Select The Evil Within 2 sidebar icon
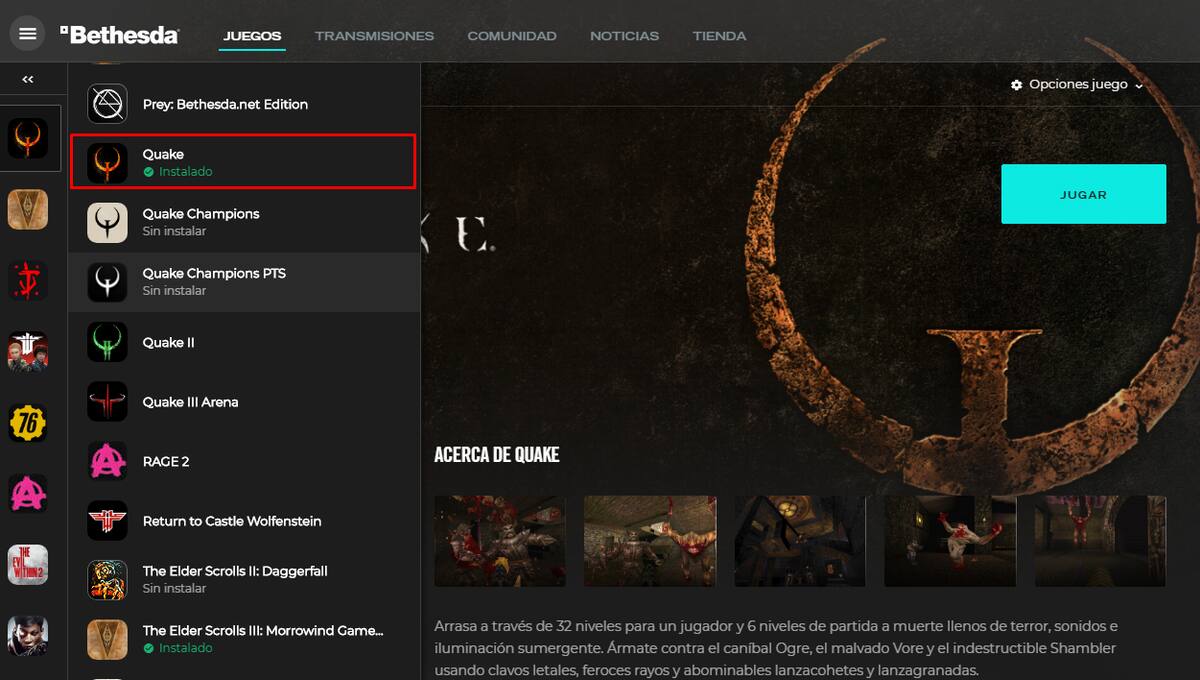The width and height of the screenshot is (1200, 680). pos(28,565)
